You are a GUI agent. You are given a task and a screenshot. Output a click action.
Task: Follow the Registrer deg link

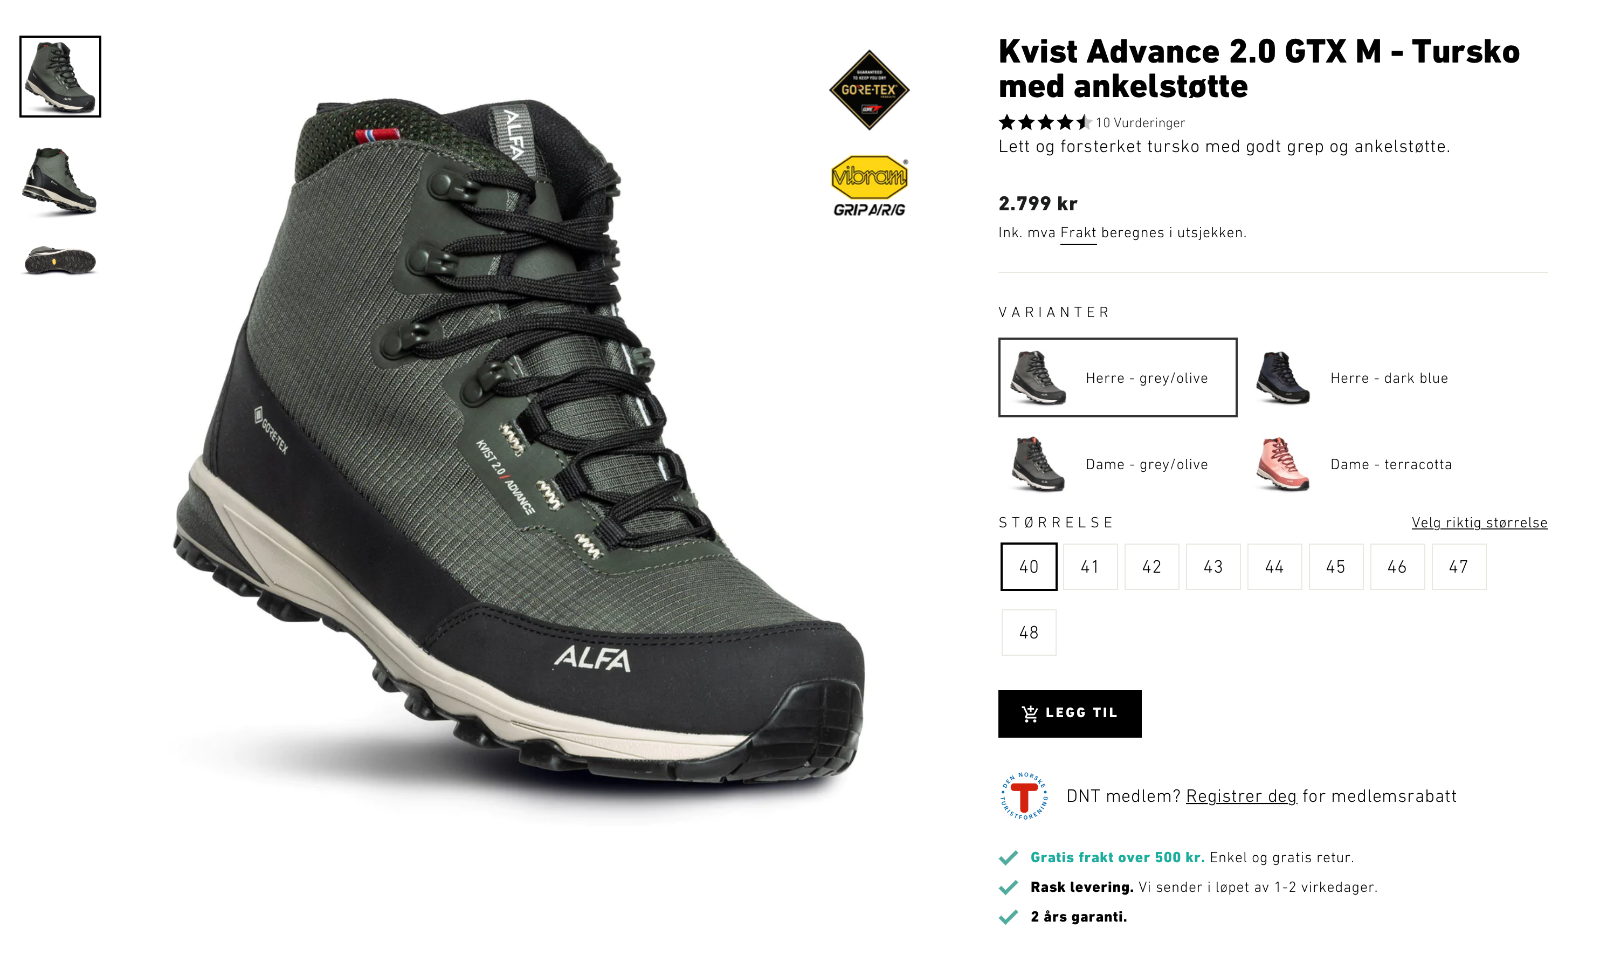1241,796
